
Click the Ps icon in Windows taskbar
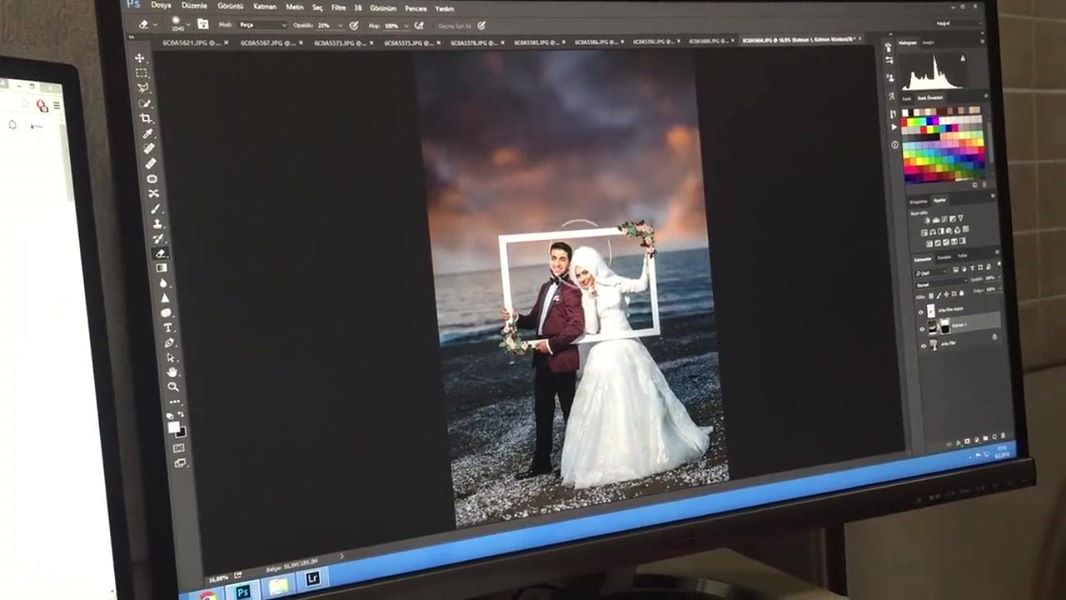pos(243,592)
